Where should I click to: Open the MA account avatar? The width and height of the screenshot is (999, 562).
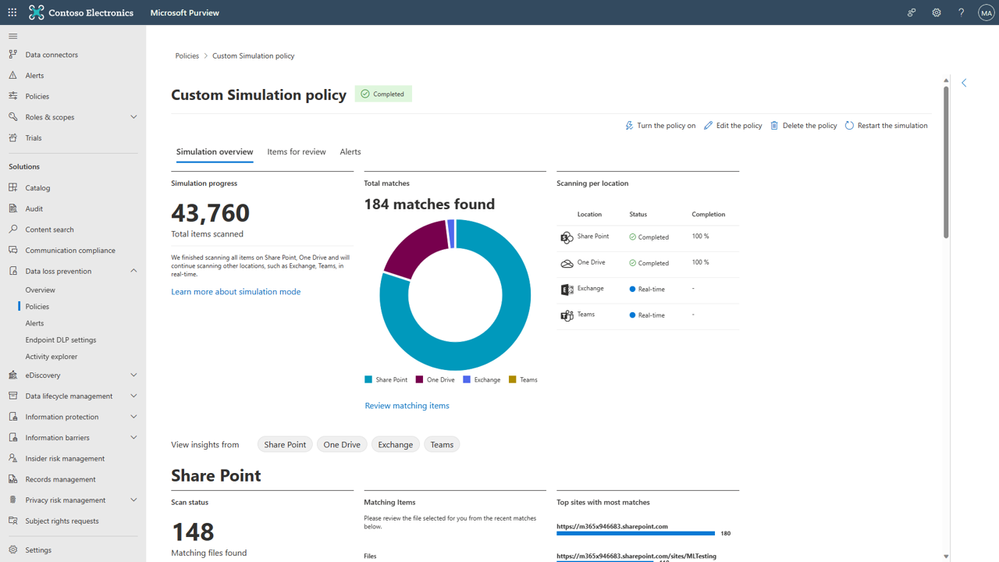pyautogui.click(x=986, y=12)
